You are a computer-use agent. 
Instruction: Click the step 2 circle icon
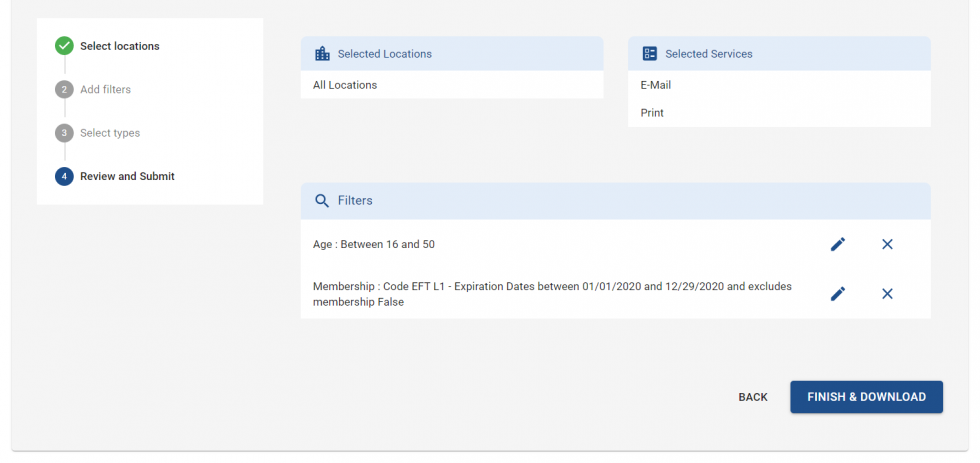coord(64,89)
